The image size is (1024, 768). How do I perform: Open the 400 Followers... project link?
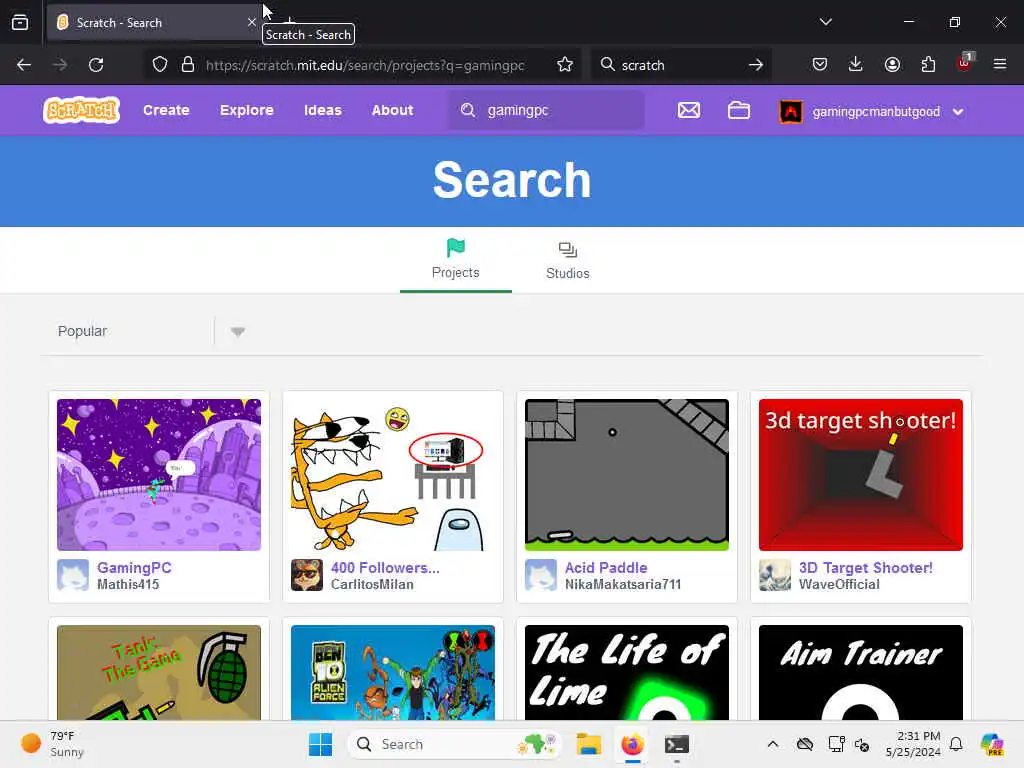click(385, 568)
